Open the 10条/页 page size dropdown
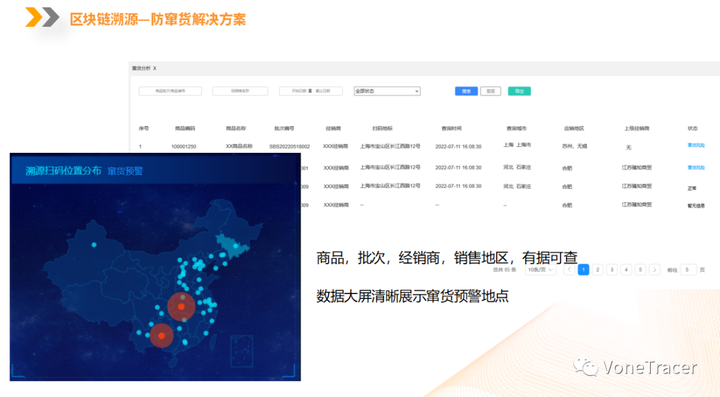The image size is (720, 397). pyautogui.click(x=540, y=269)
